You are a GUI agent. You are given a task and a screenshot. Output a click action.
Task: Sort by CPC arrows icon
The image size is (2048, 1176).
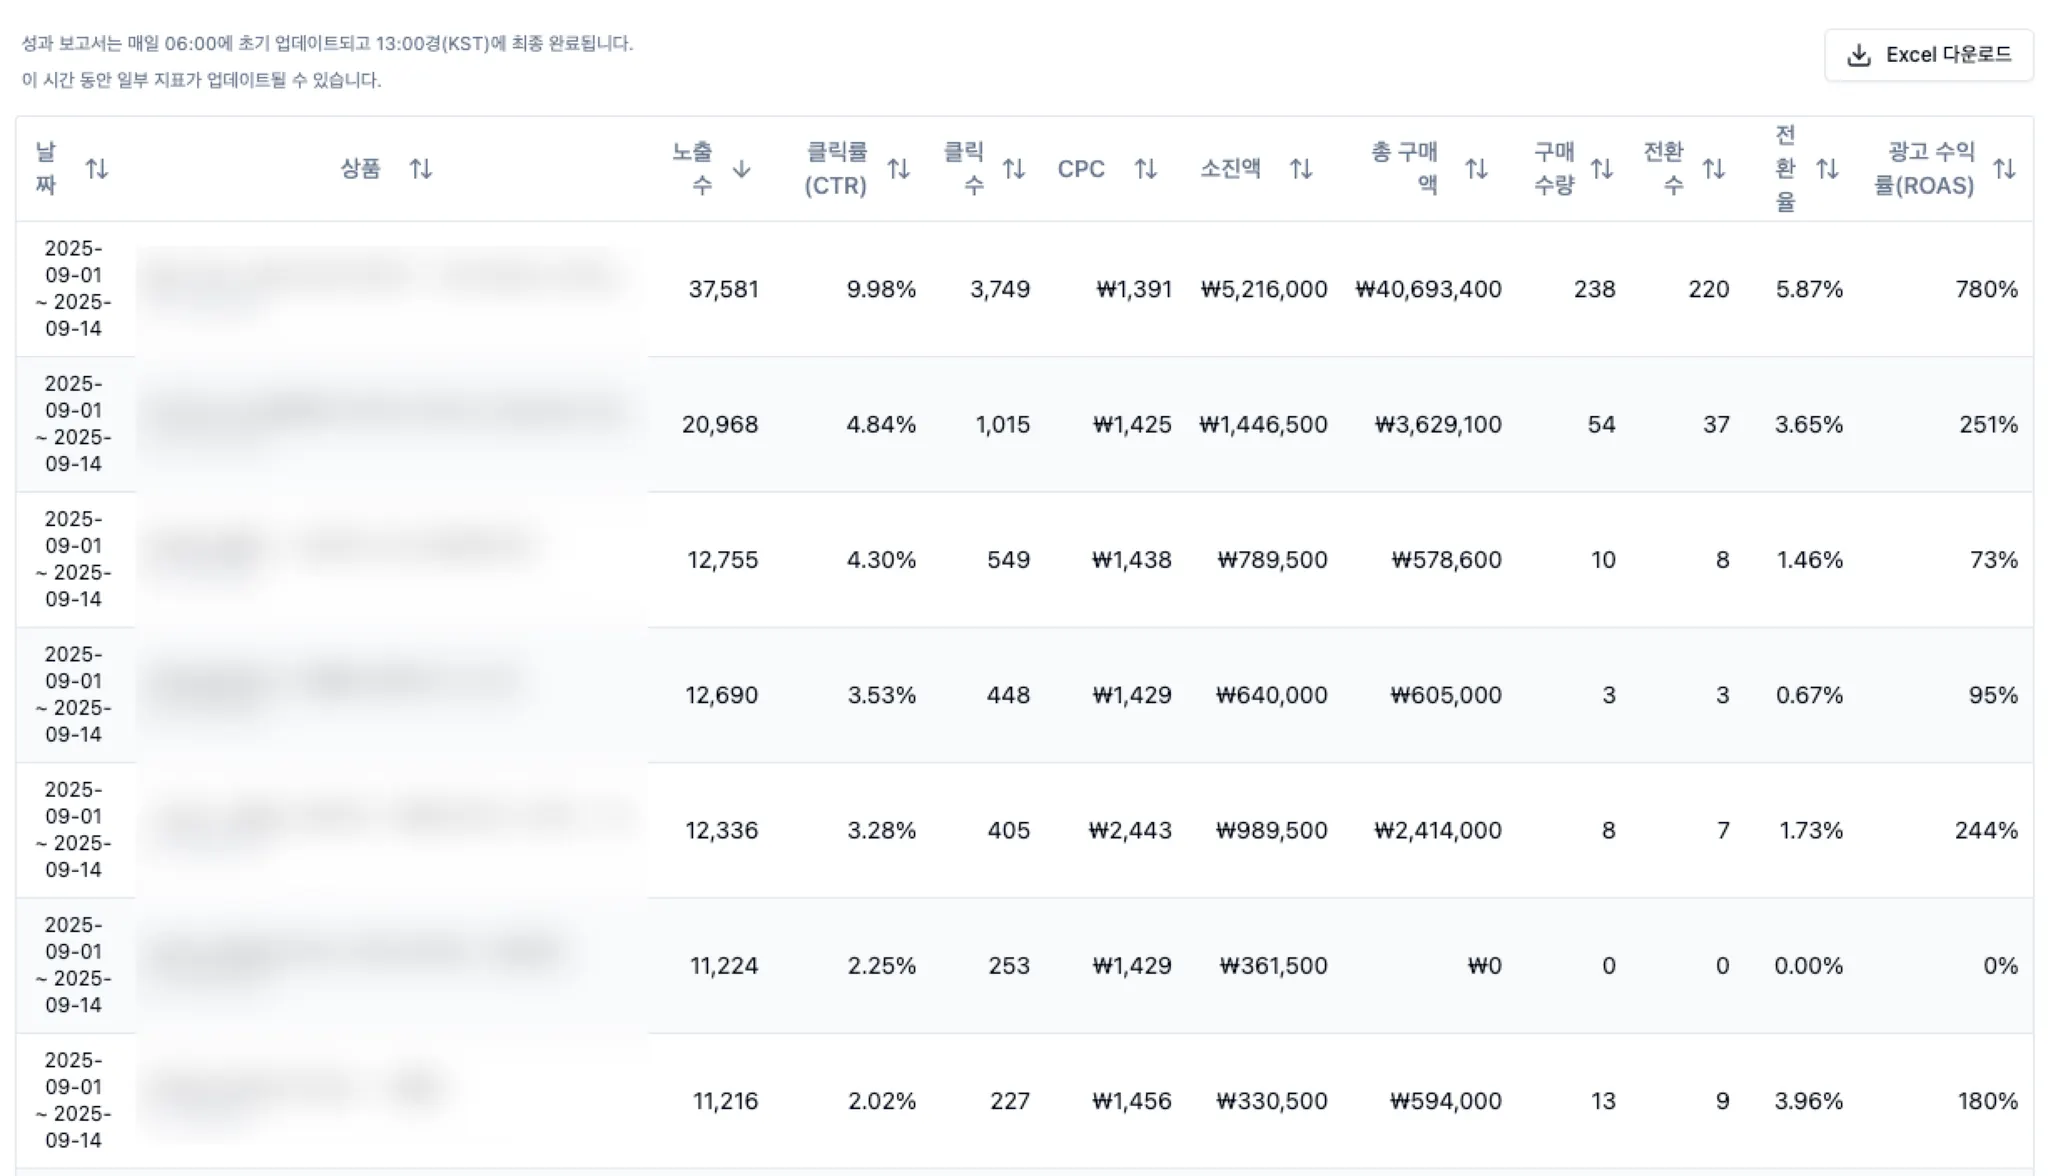[x=1146, y=169]
